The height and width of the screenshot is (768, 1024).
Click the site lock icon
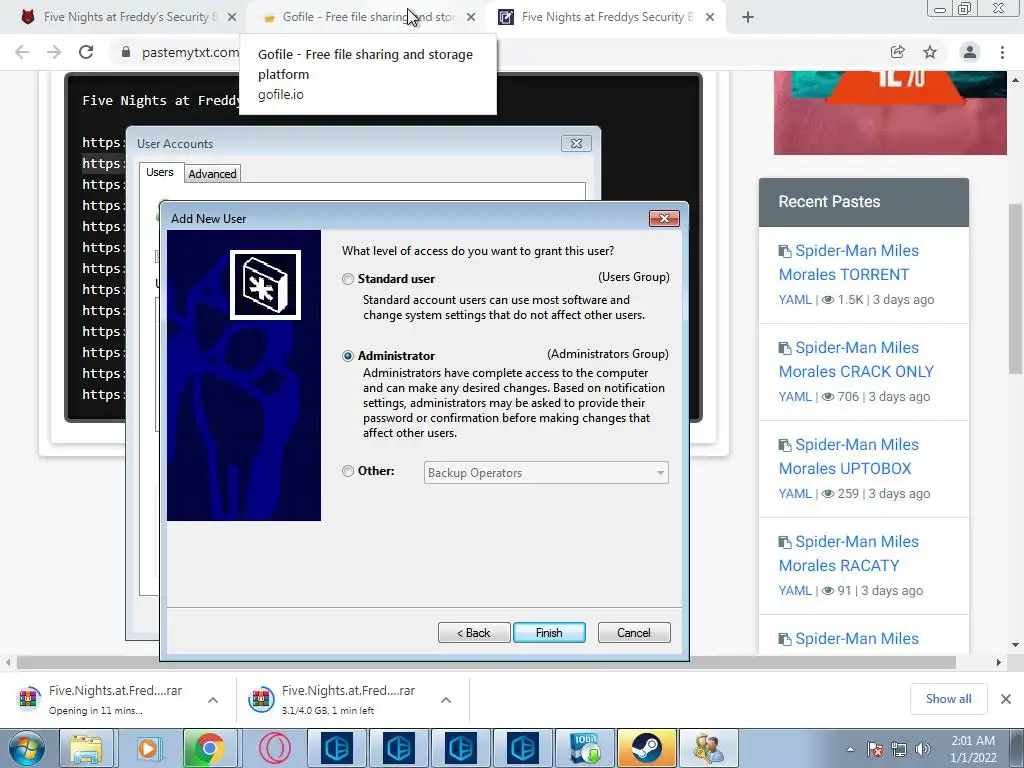(x=126, y=52)
